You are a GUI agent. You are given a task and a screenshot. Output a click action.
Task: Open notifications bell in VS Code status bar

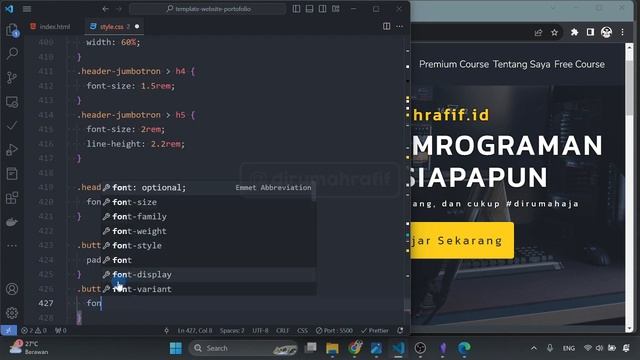coord(400,330)
